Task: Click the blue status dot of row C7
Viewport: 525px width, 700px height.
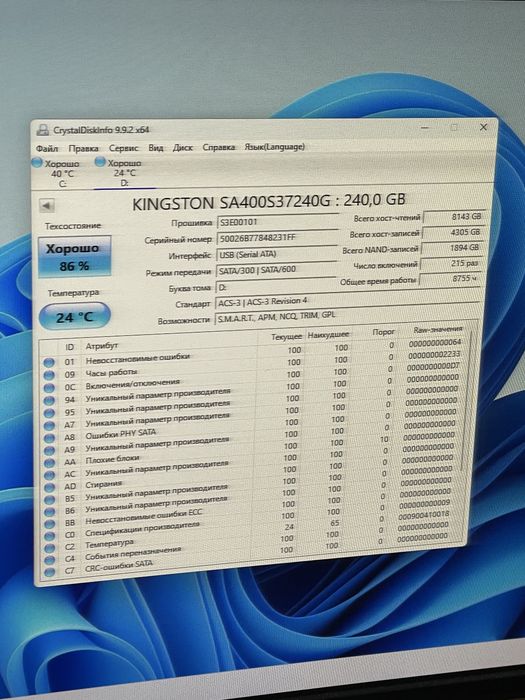Action: point(50,571)
